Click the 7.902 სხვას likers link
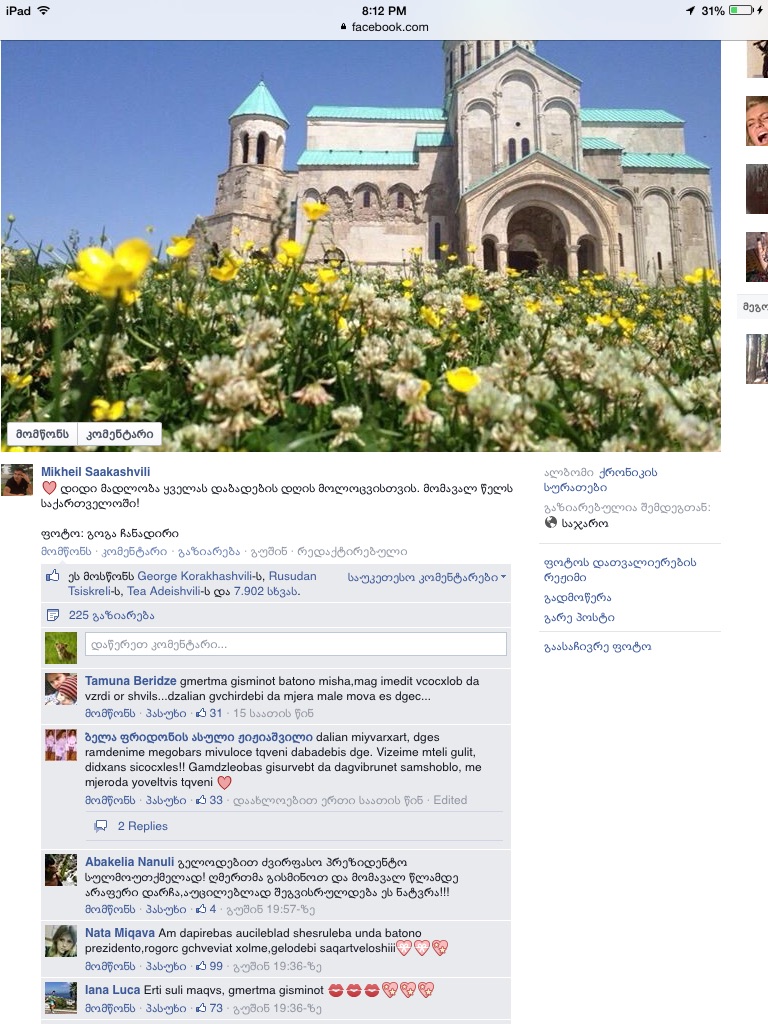768x1024 pixels. coord(266,591)
